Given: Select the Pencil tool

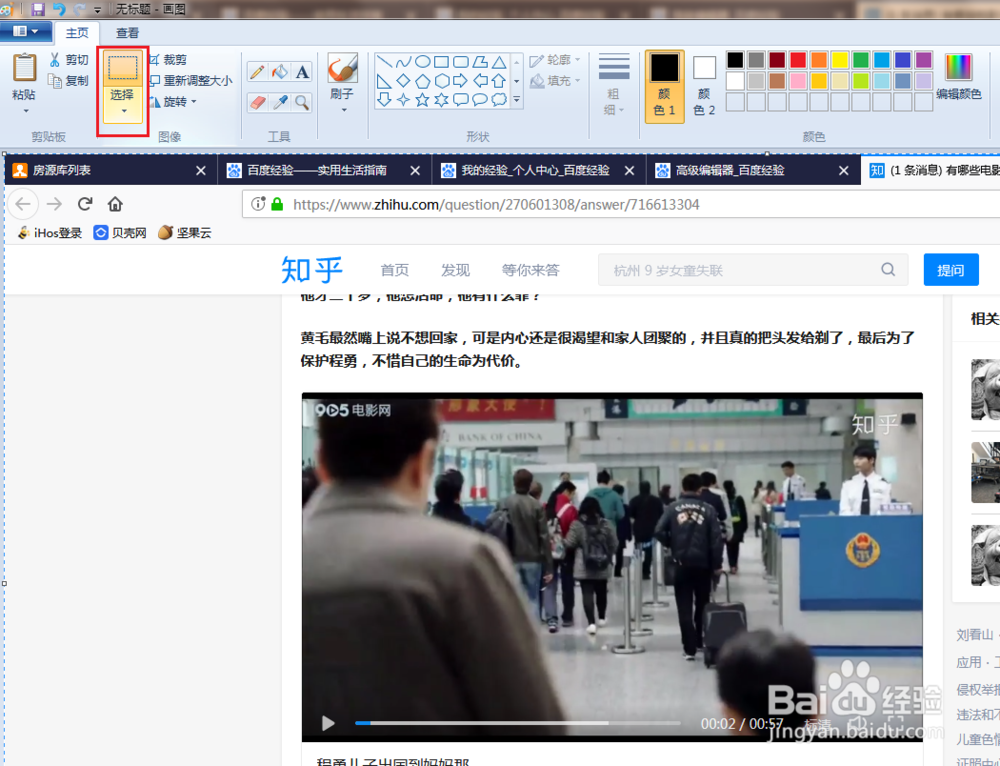Looking at the screenshot, I should (257, 71).
